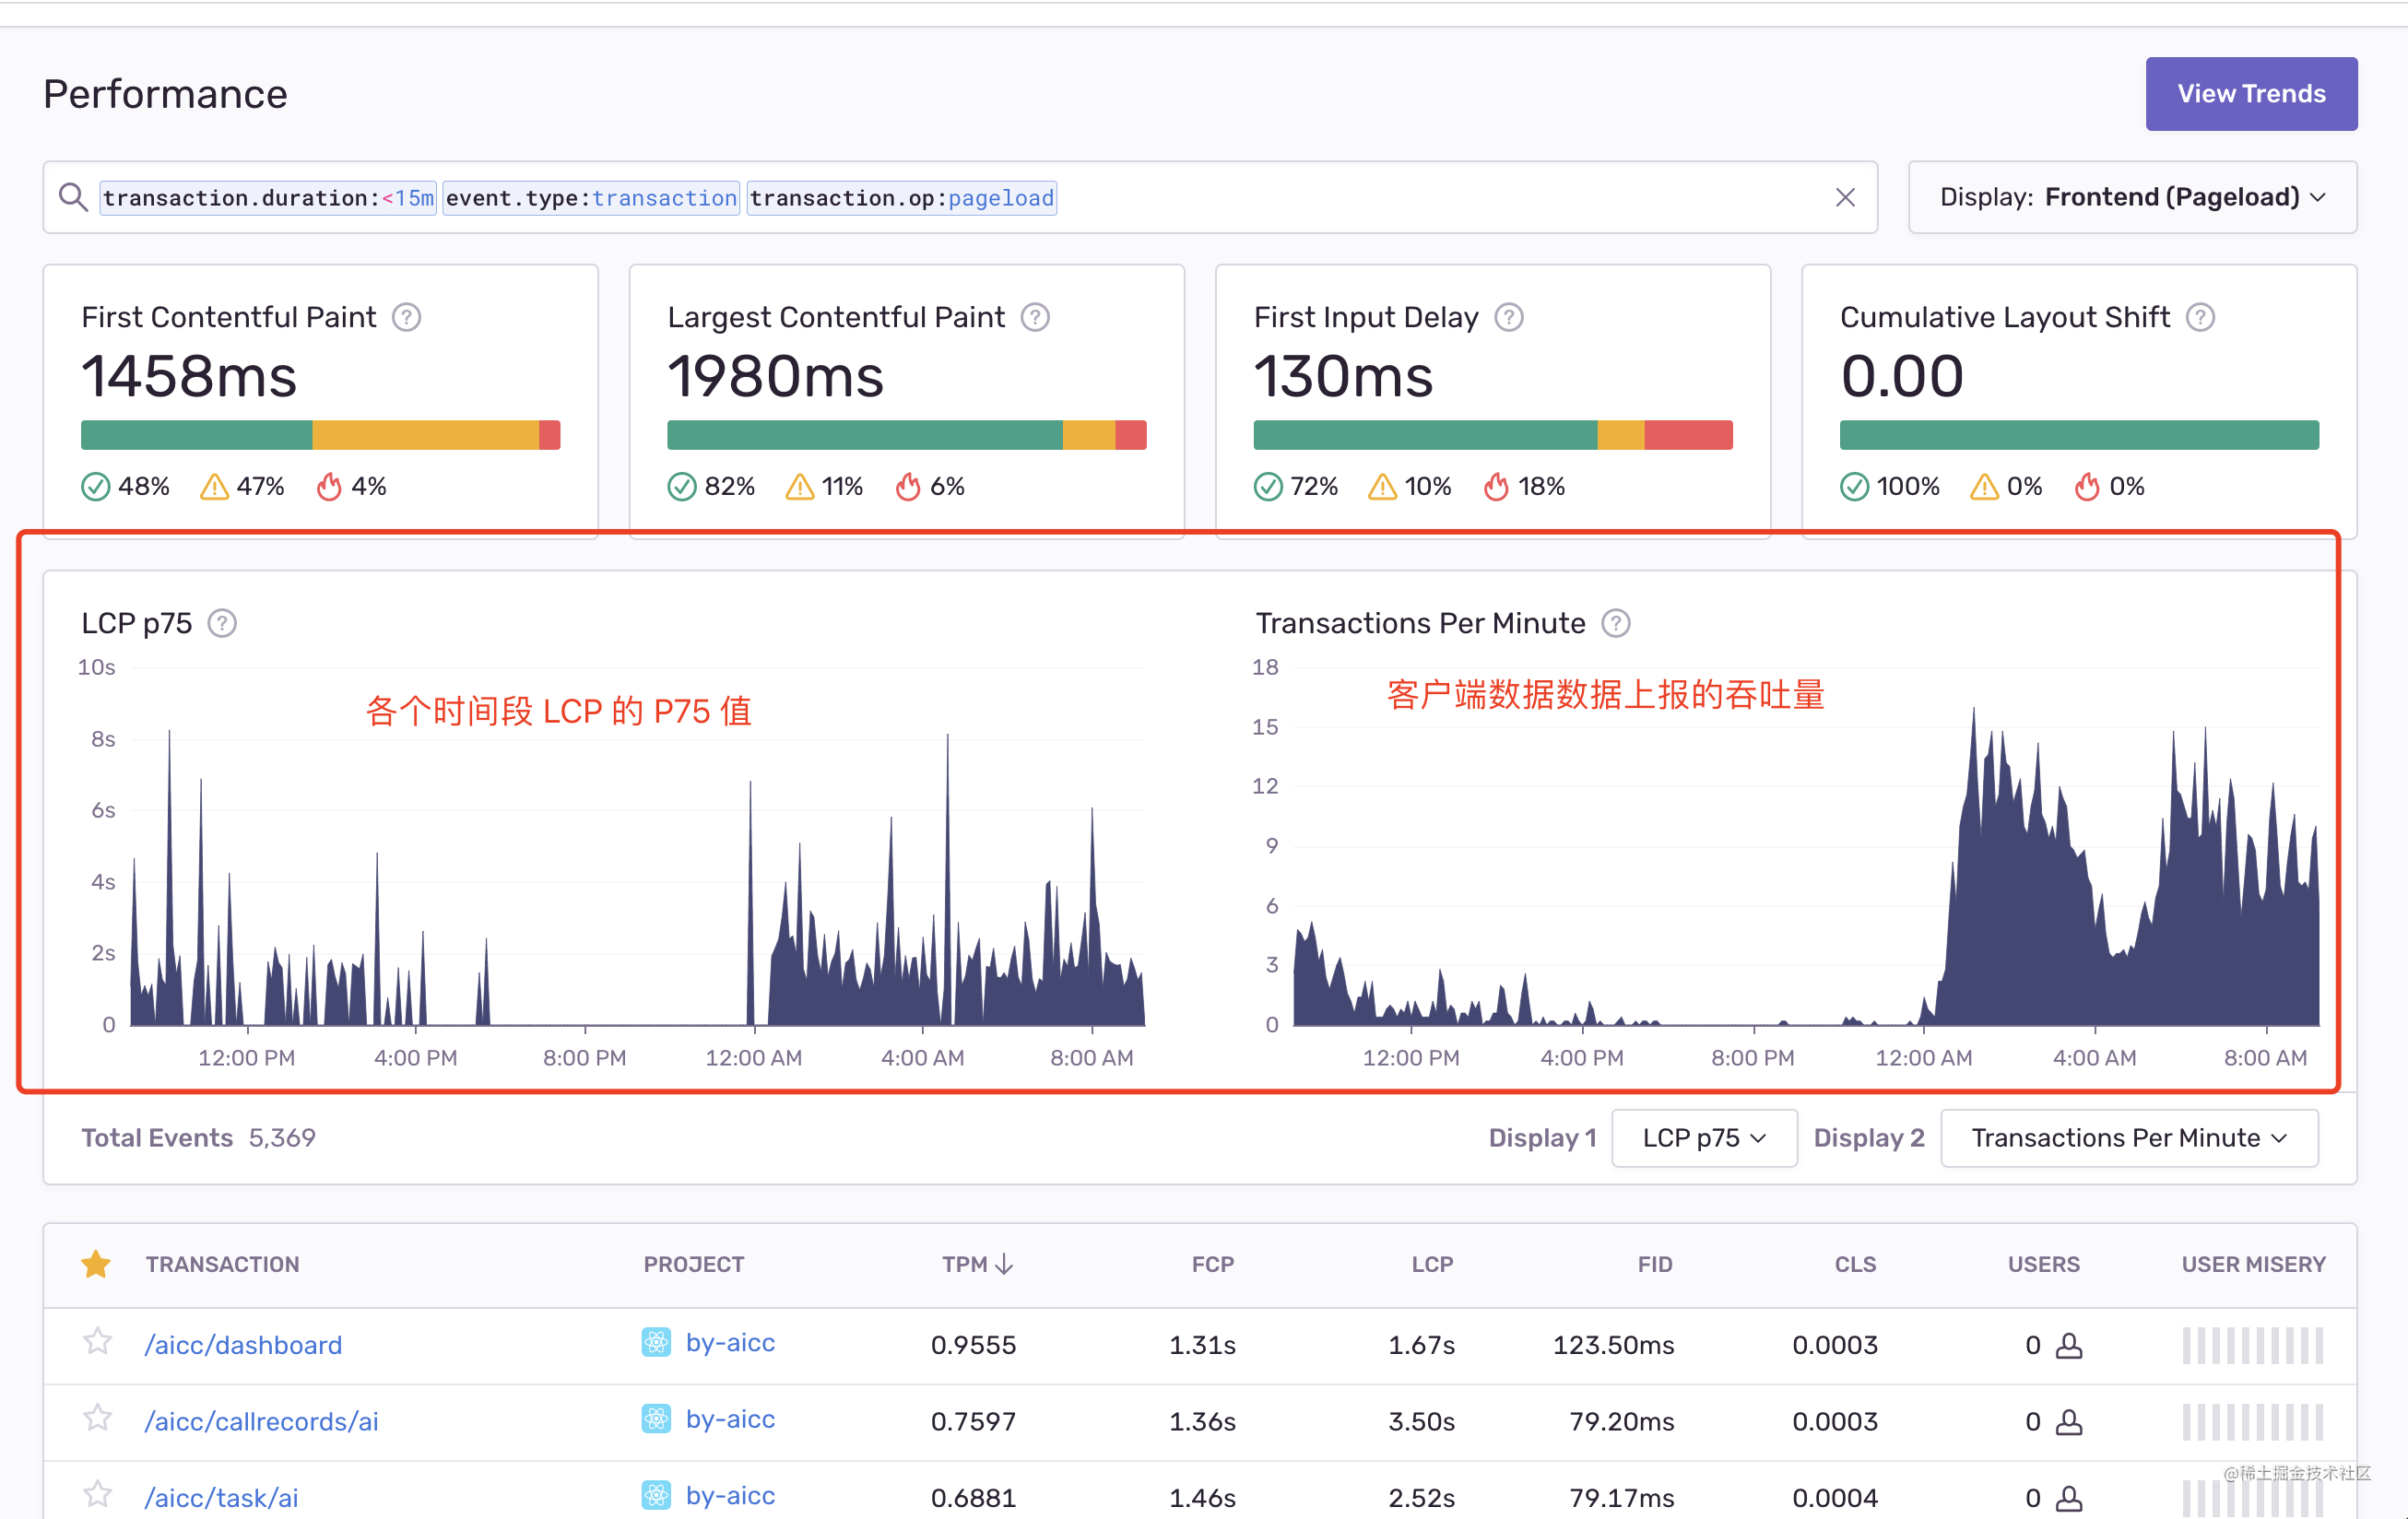Click by-aicc project icon in dashboard row
Screen dimensions: 2408x1519
656,1342
